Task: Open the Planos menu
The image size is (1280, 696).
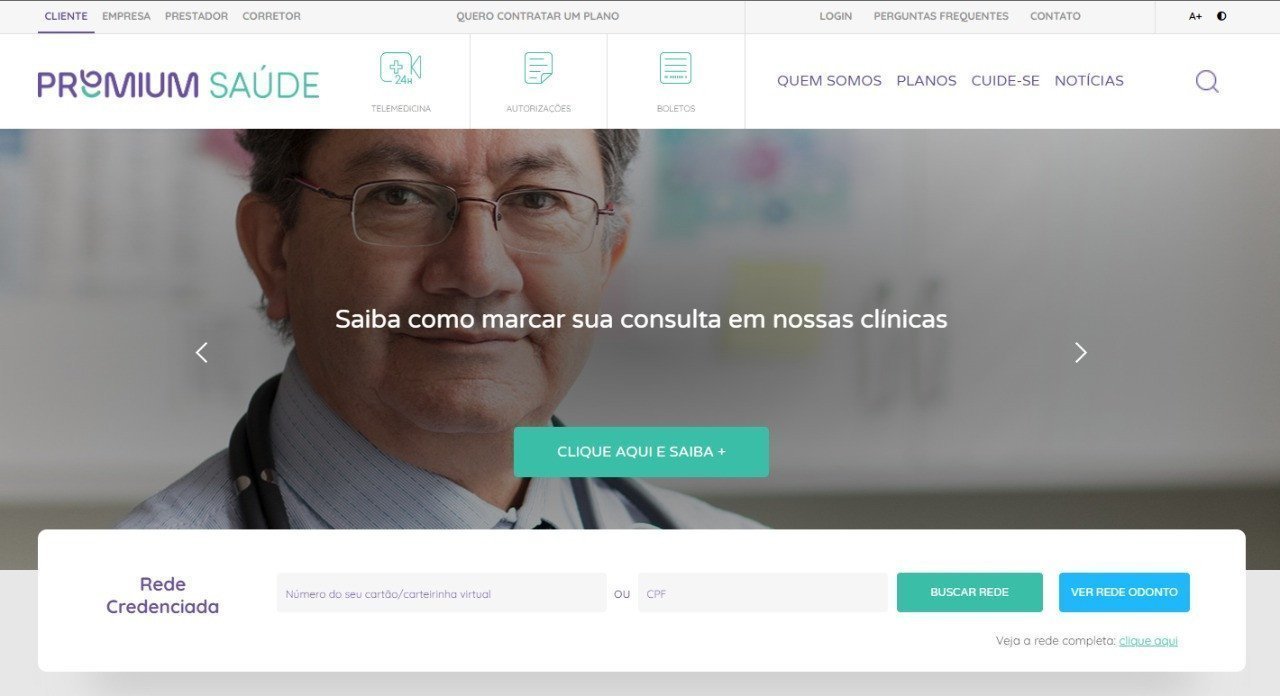Action: coord(926,81)
